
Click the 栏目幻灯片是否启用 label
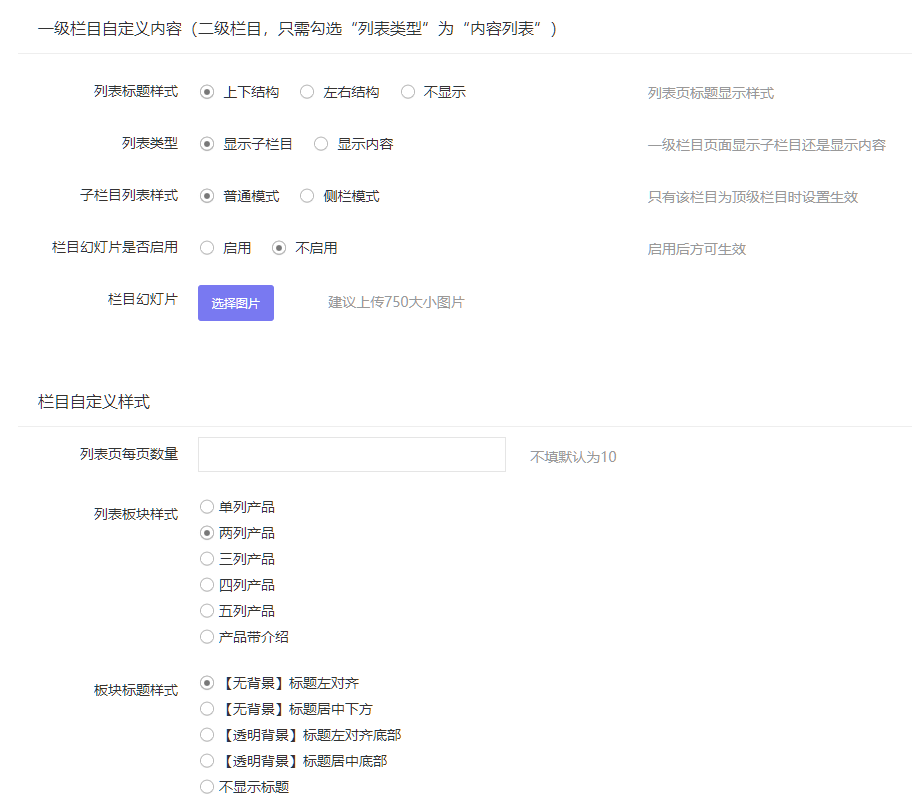tap(115, 247)
